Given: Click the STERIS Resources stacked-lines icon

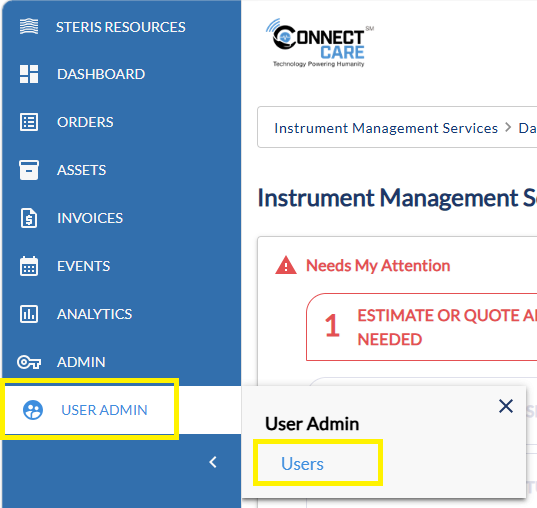Looking at the screenshot, I should point(29,26).
